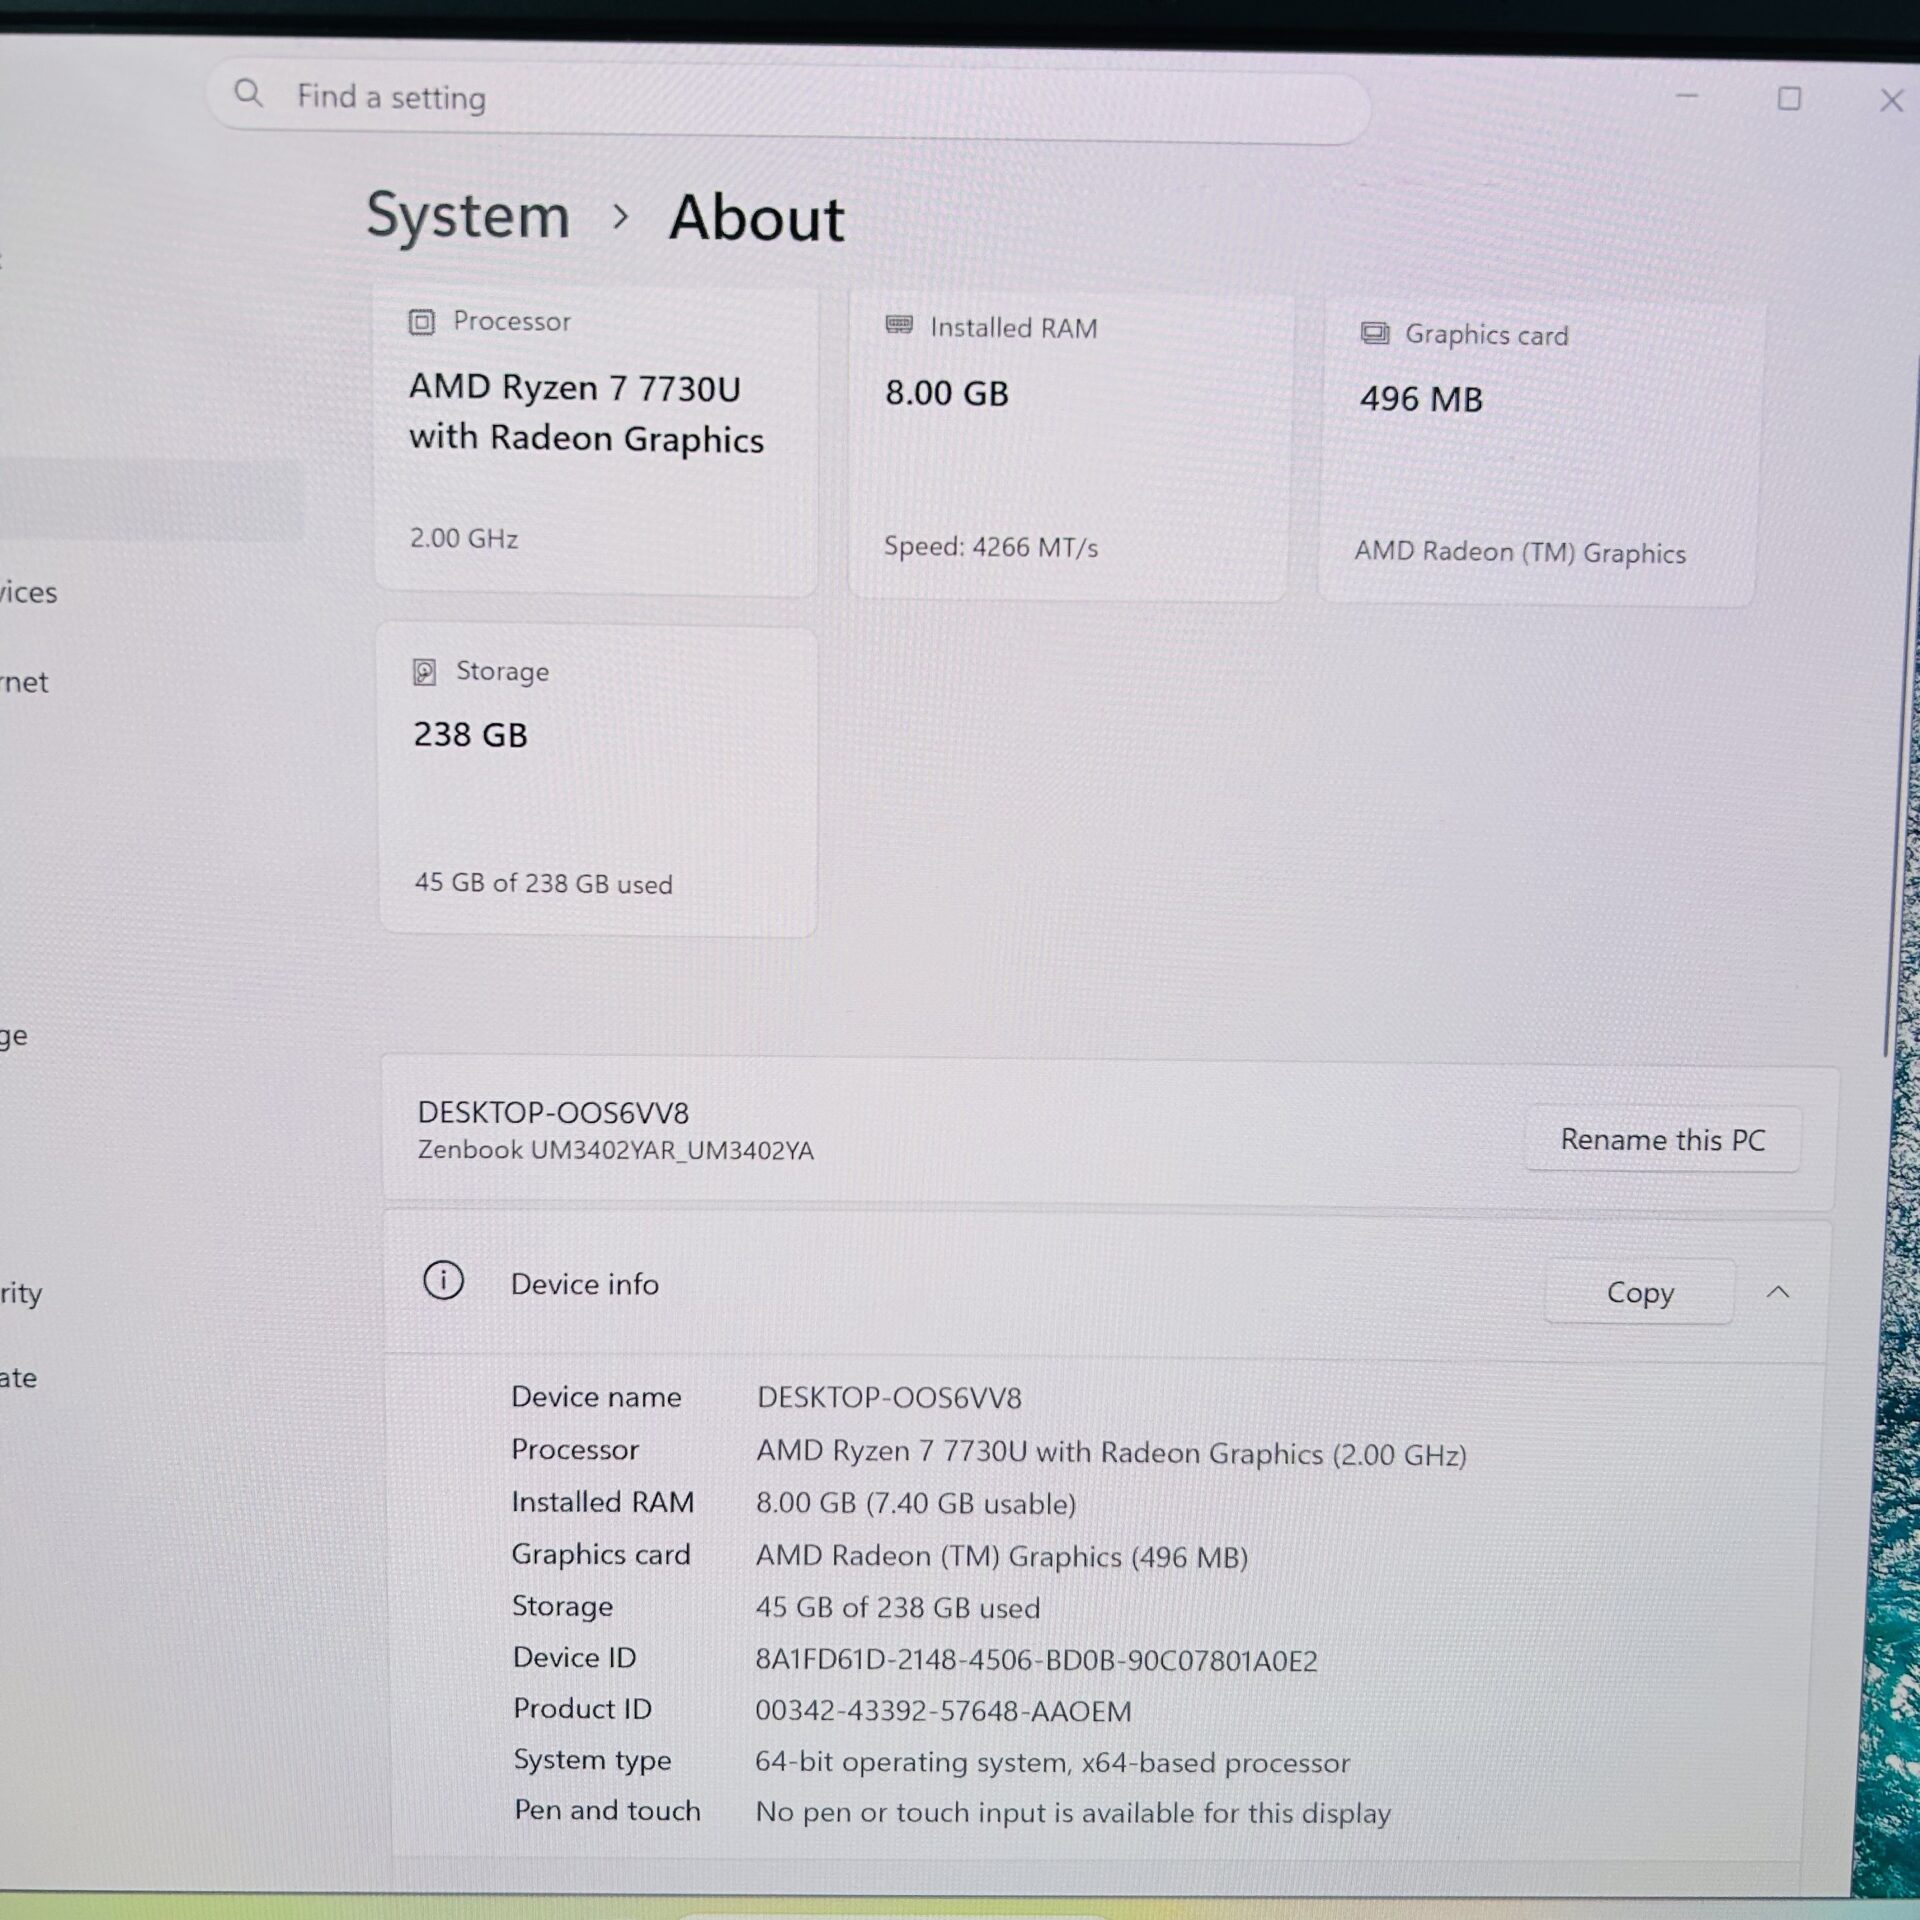Click the Speed: 4266 MT/s text

(990, 546)
